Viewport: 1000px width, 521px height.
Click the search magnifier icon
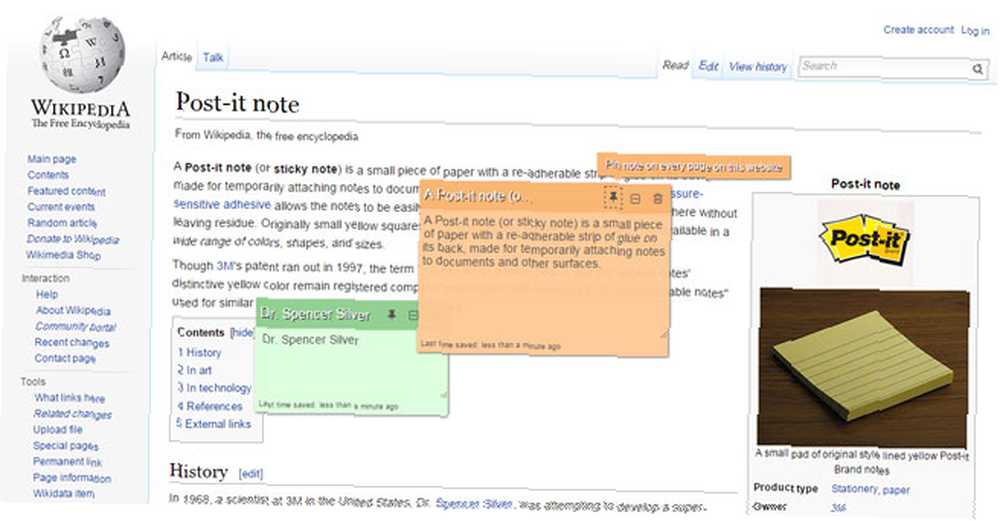[x=978, y=69]
